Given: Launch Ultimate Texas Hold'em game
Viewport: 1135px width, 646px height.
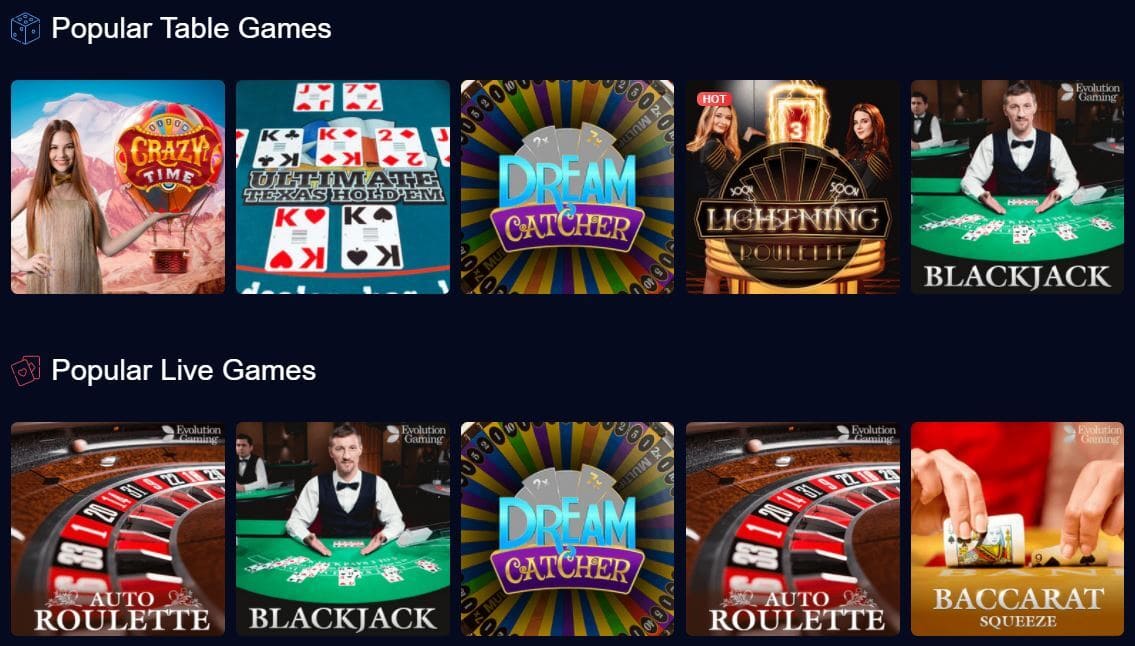Looking at the screenshot, I should 343,187.
